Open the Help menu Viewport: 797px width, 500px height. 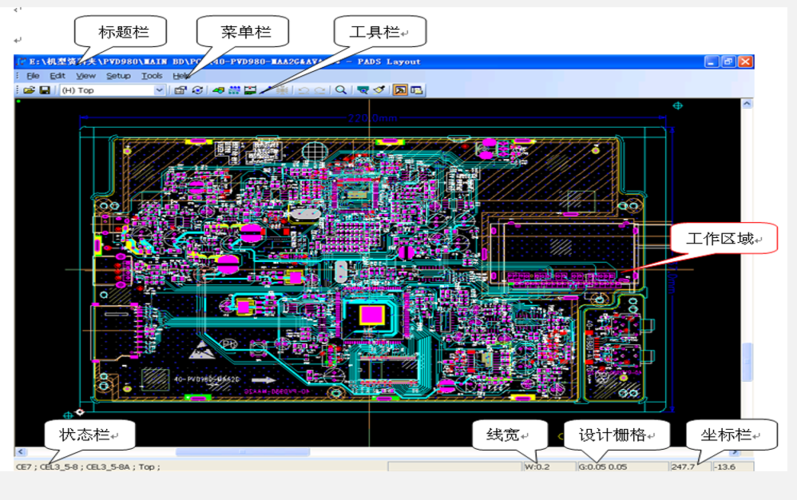click(x=180, y=76)
